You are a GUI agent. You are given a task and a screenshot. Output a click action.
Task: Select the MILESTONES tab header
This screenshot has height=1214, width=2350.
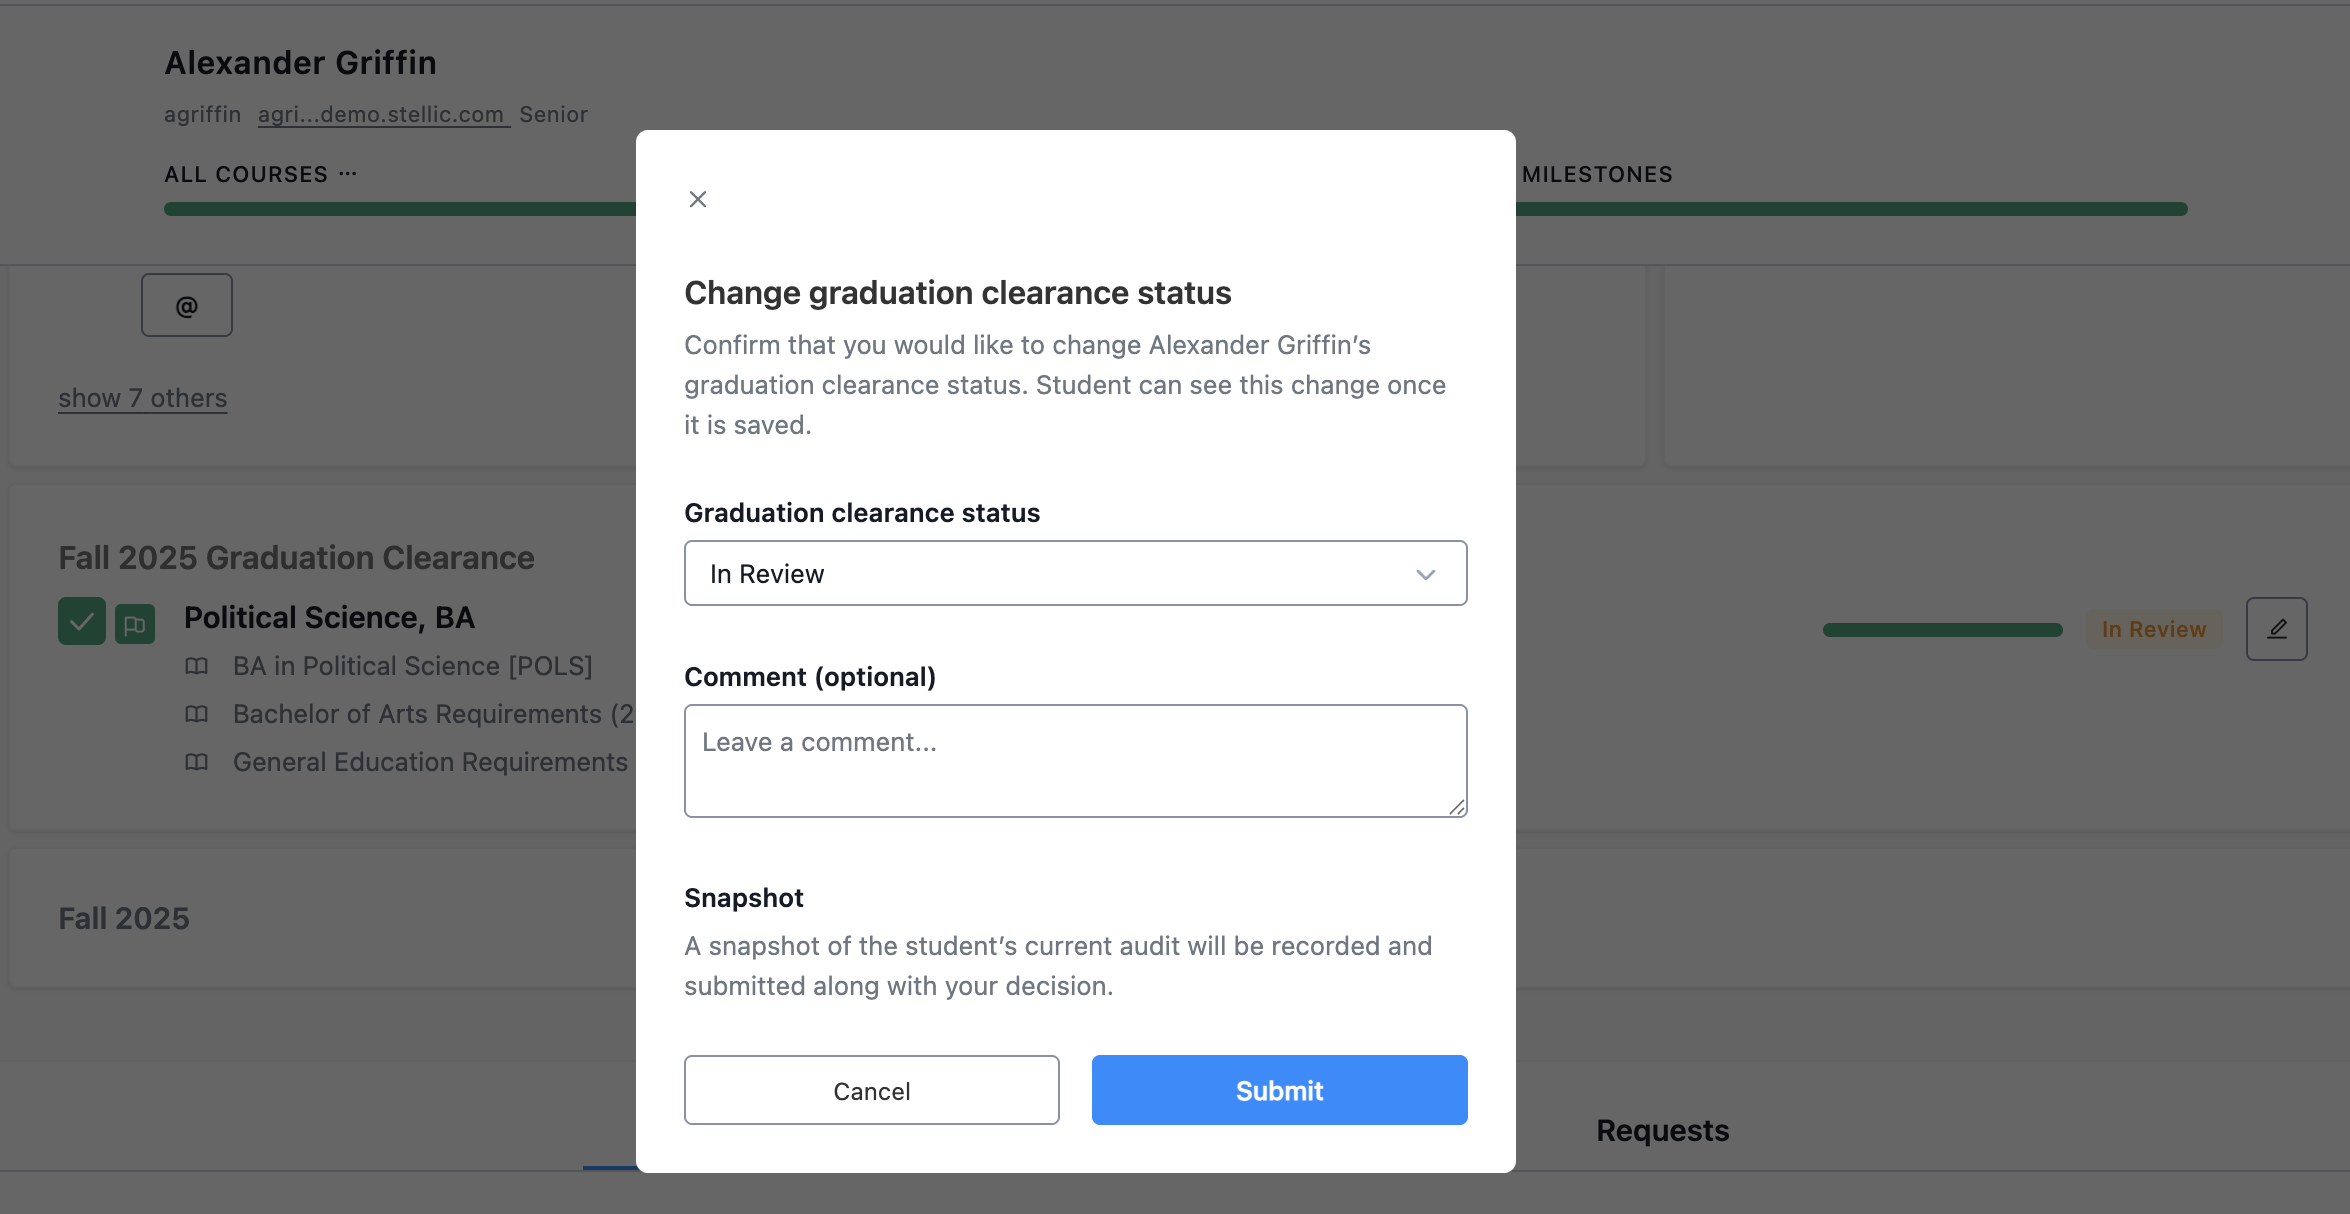pyautogui.click(x=1597, y=174)
